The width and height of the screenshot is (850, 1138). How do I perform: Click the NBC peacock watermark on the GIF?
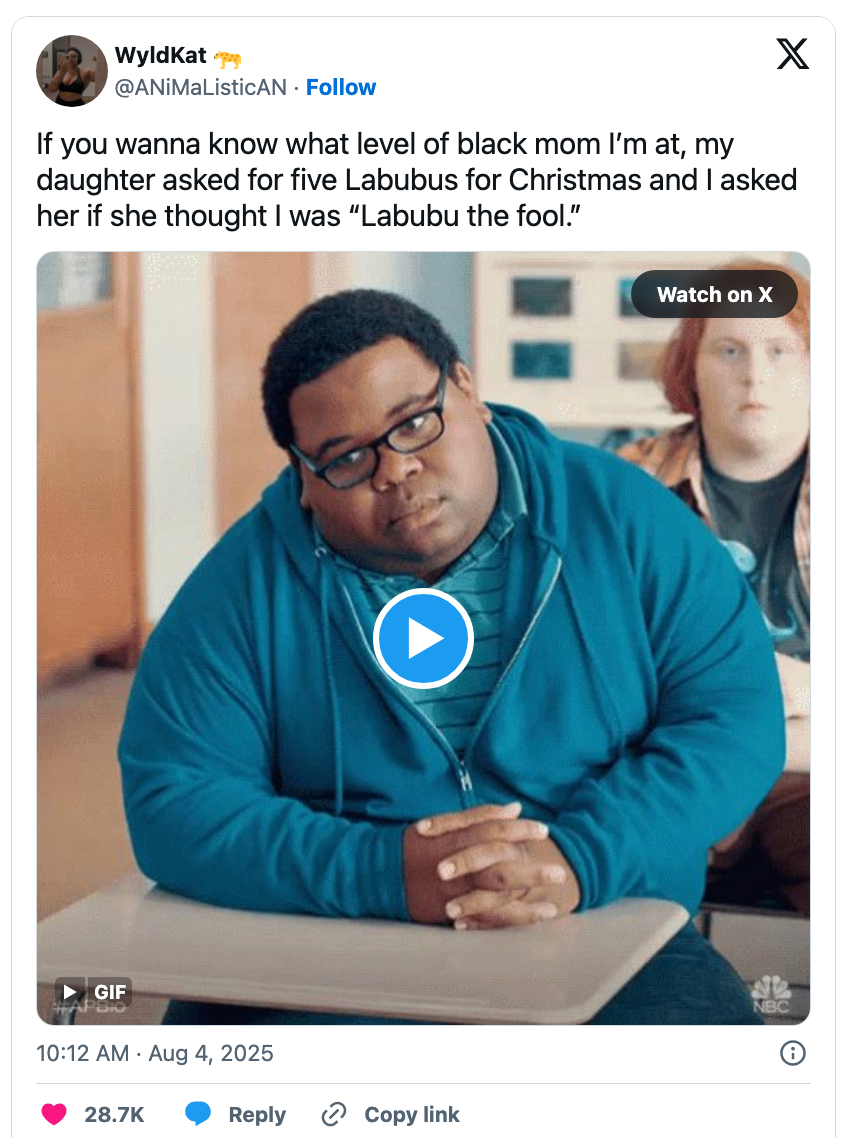(x=770, y=994)
